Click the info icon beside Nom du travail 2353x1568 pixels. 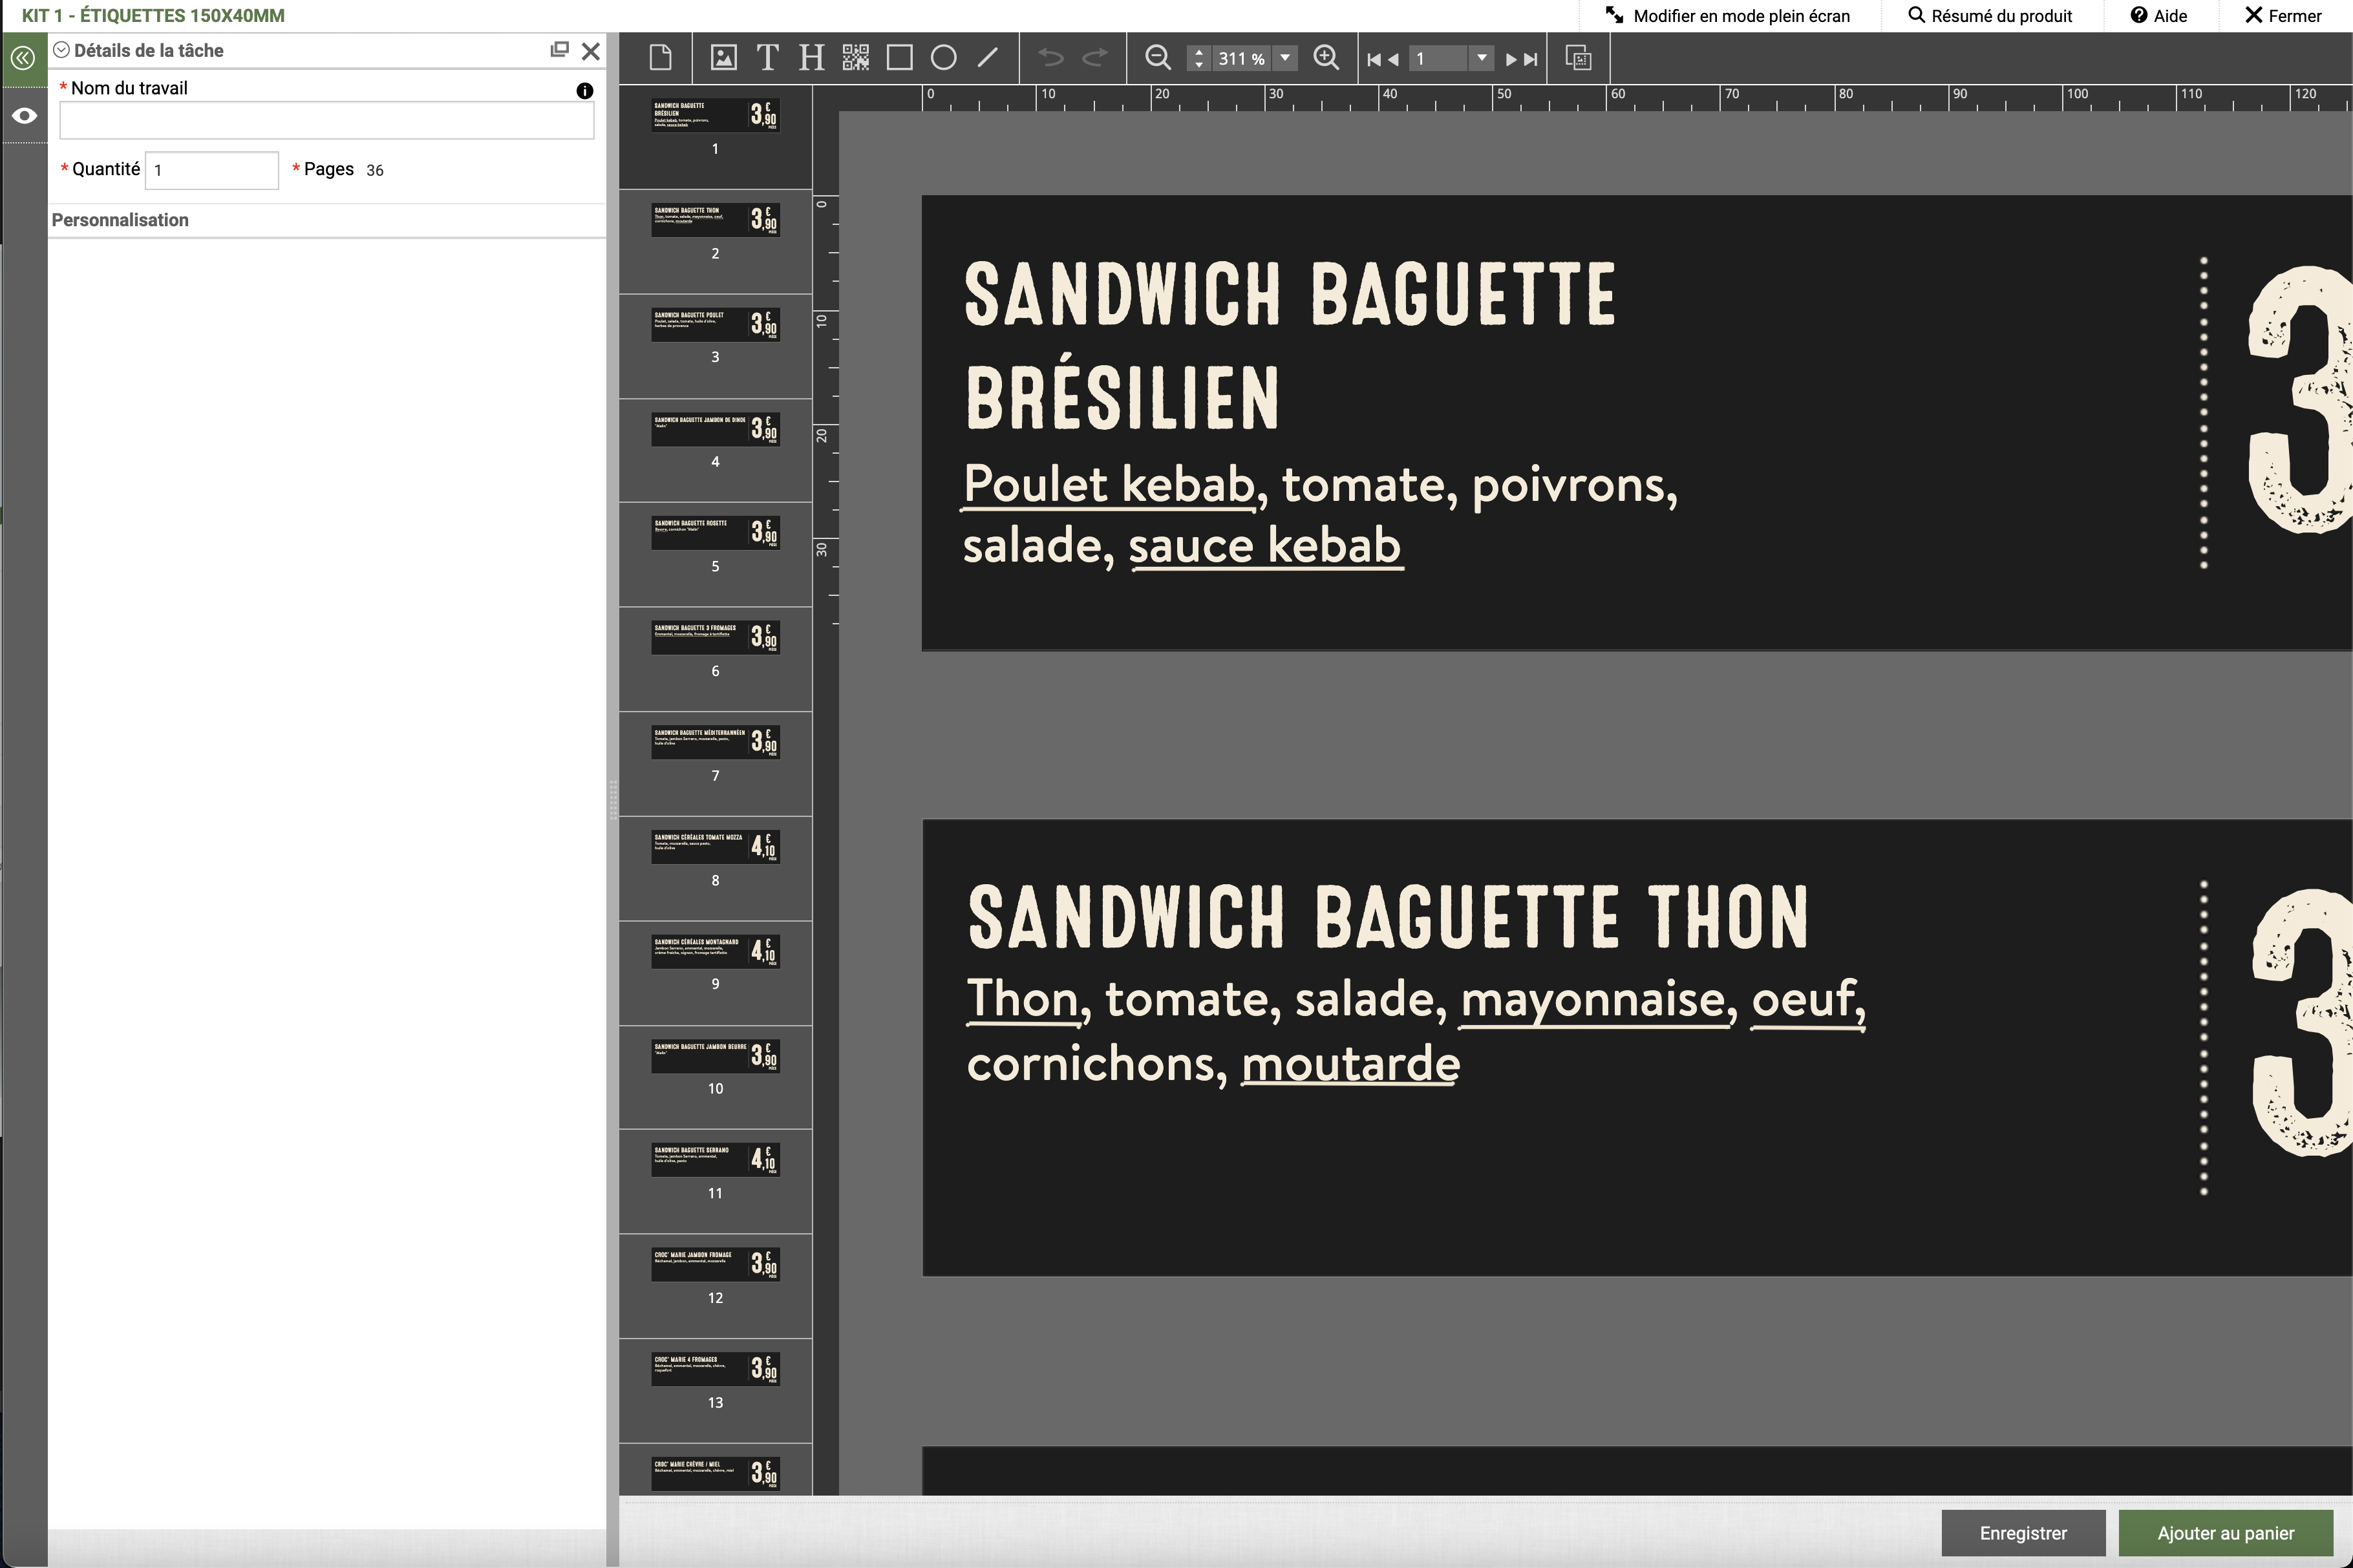point(585,91)
